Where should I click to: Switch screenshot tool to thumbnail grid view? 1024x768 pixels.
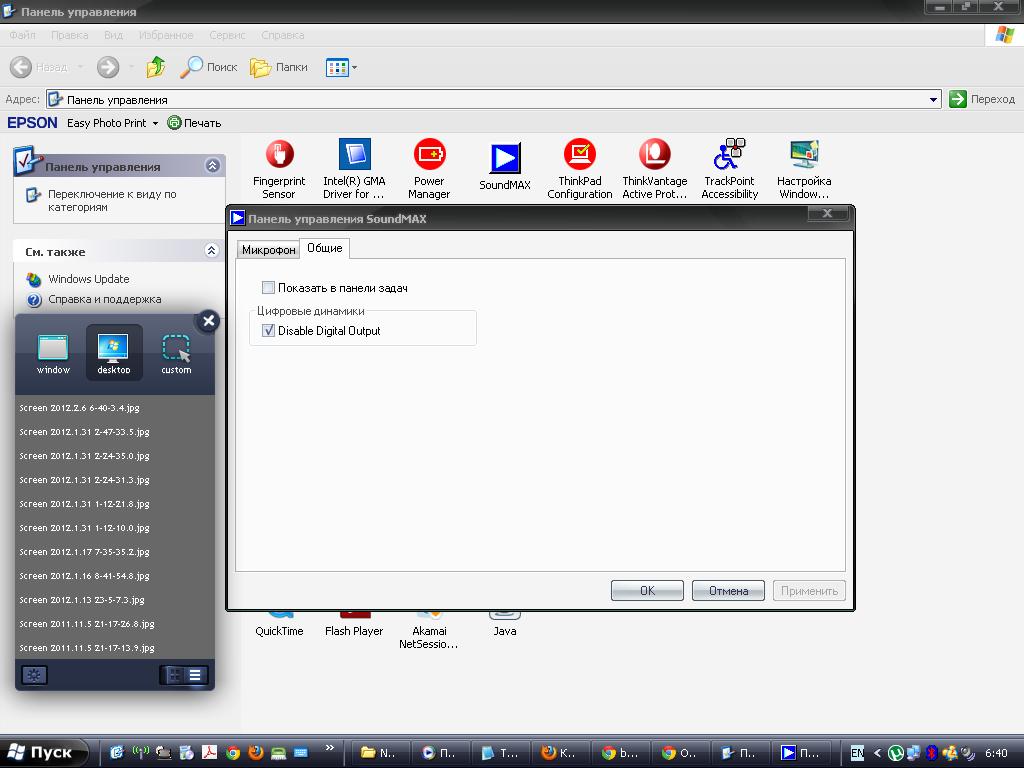point(174,675)
